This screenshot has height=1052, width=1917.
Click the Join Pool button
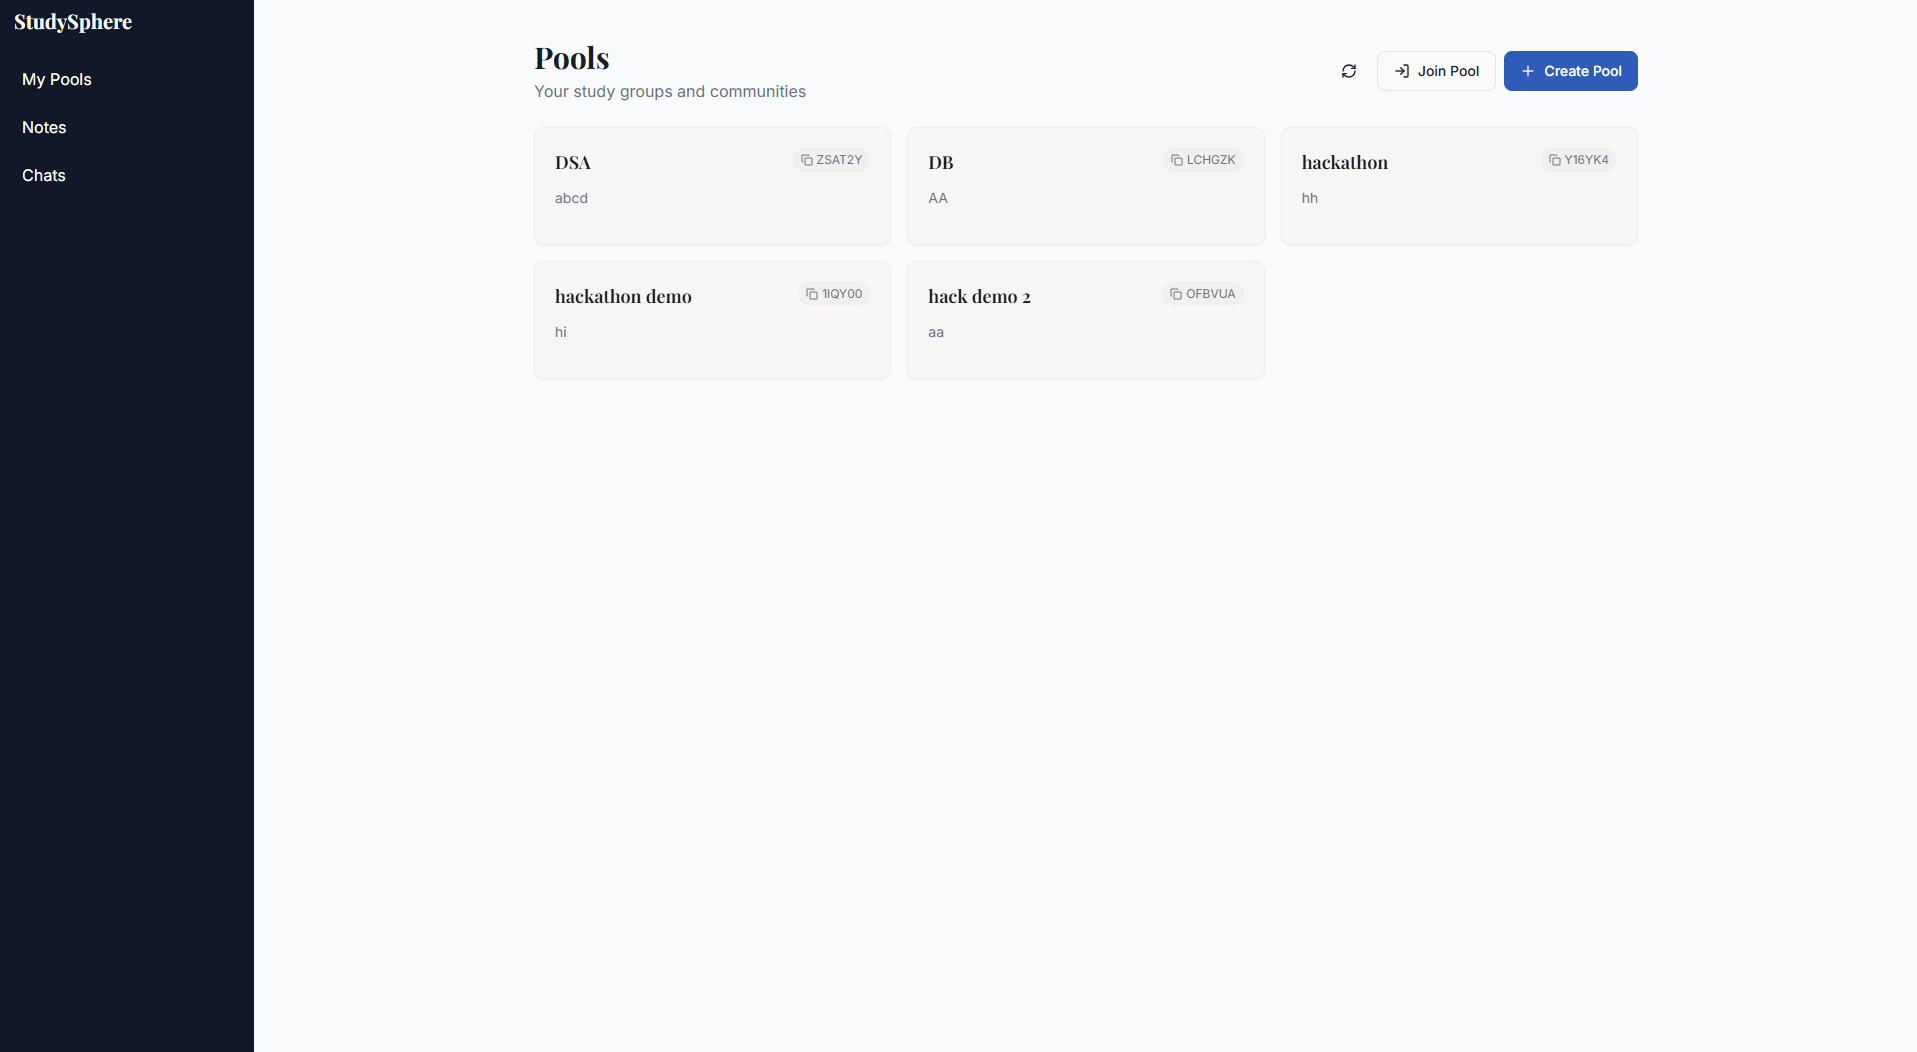click(x=1436, y=71)
